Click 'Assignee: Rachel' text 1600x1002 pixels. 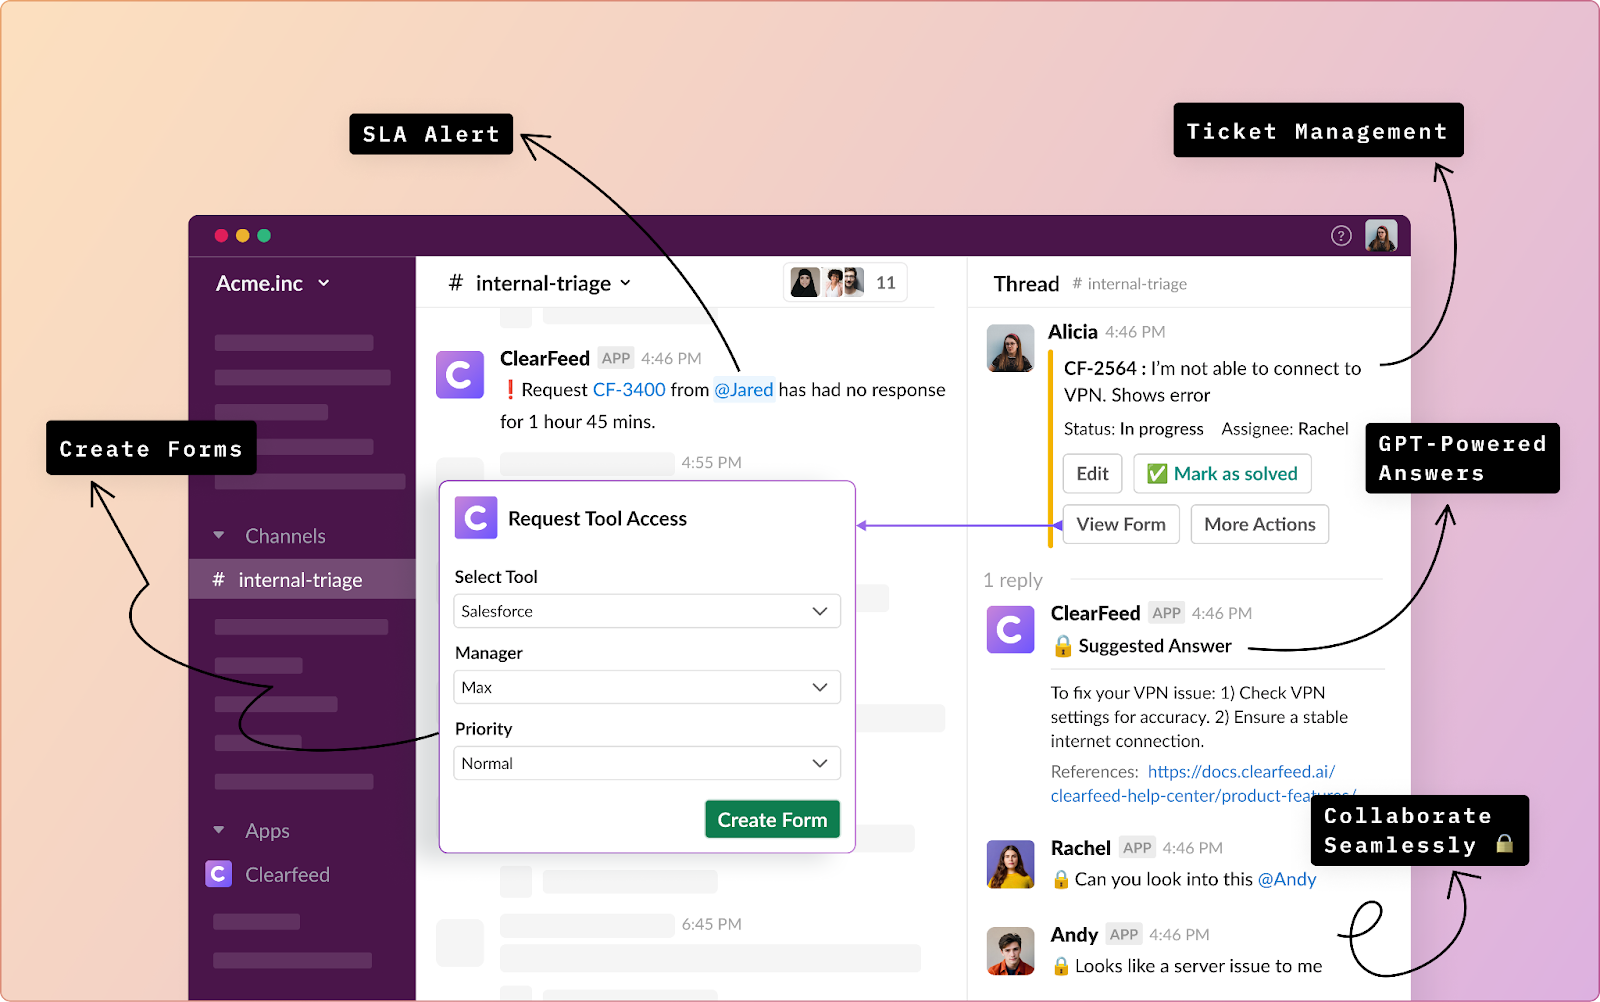point(1285,429)
